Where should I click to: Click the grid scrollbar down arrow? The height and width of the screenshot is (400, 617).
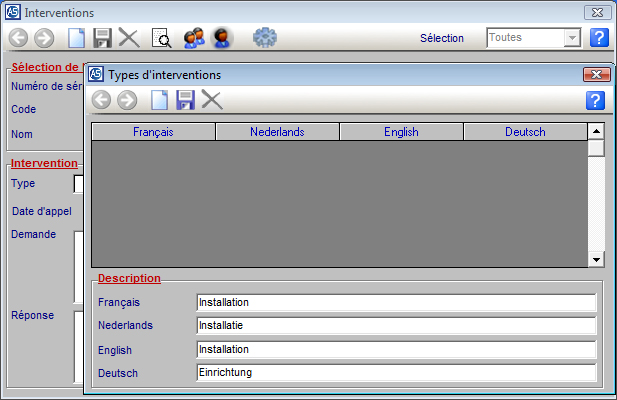click(596, 259)
